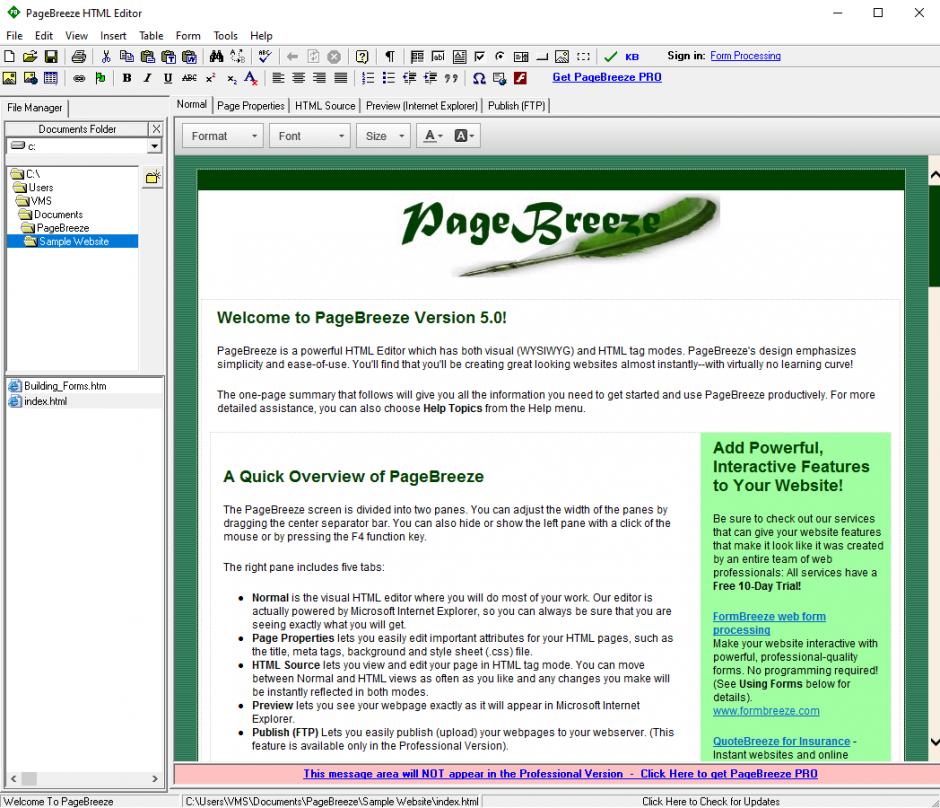Print the page using printer icon

coord(79,56)
